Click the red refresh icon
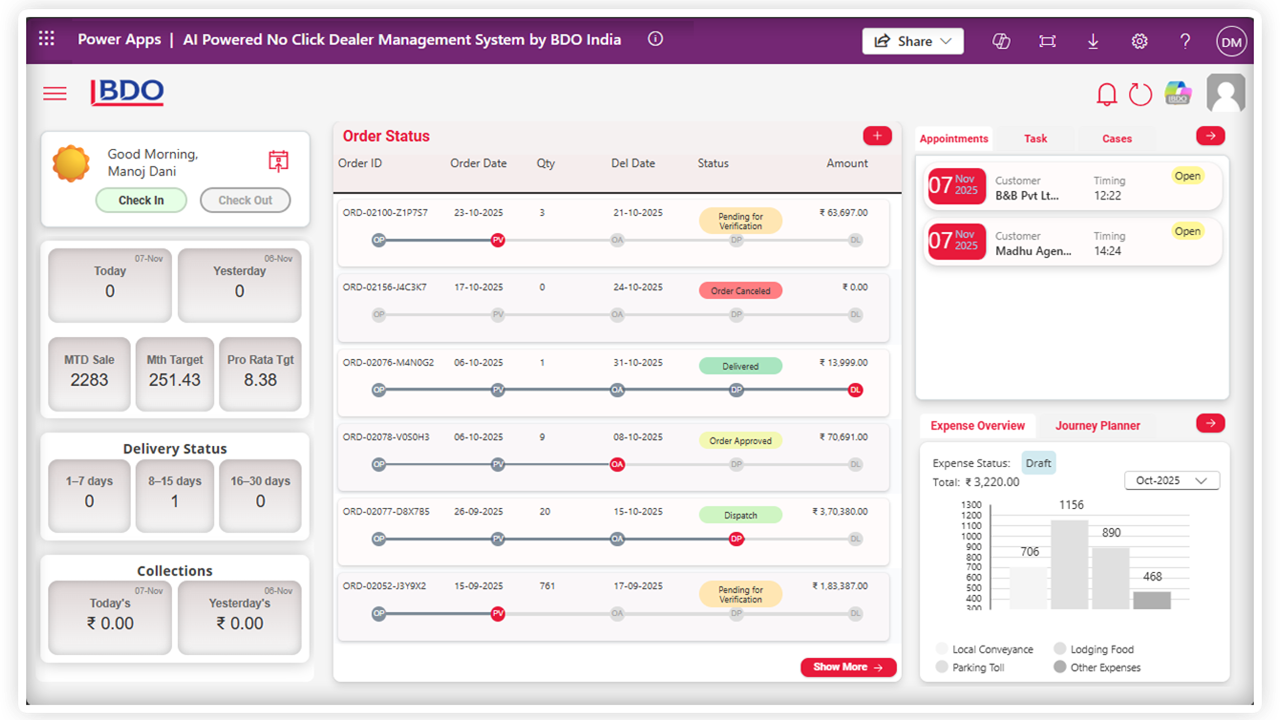The width and height of the screenshot is (1280, 720). 1140,94
